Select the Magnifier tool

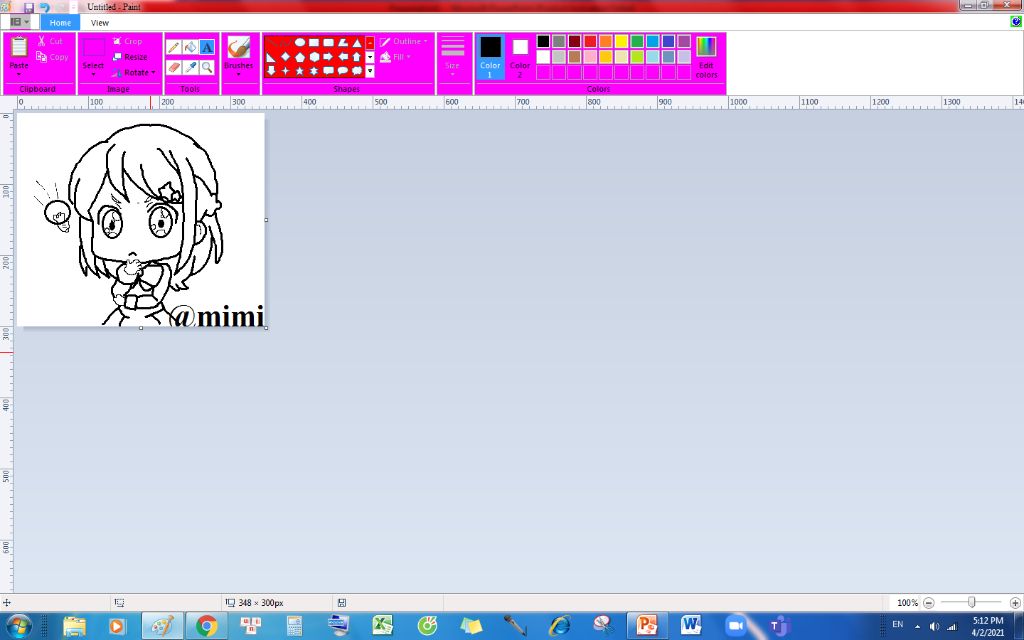click(x=207, y=67)
